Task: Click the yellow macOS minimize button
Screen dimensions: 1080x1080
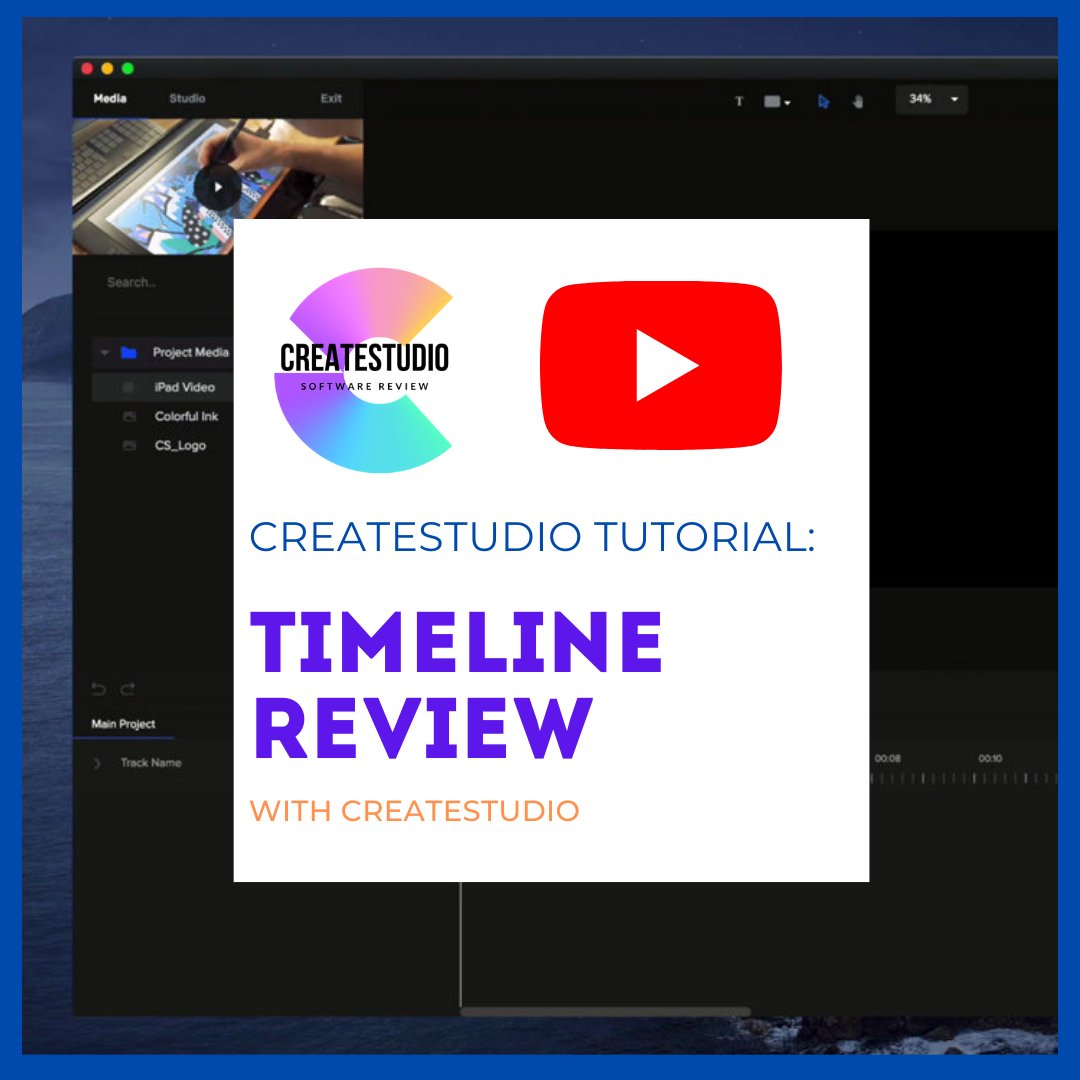Action: point(107,68)
